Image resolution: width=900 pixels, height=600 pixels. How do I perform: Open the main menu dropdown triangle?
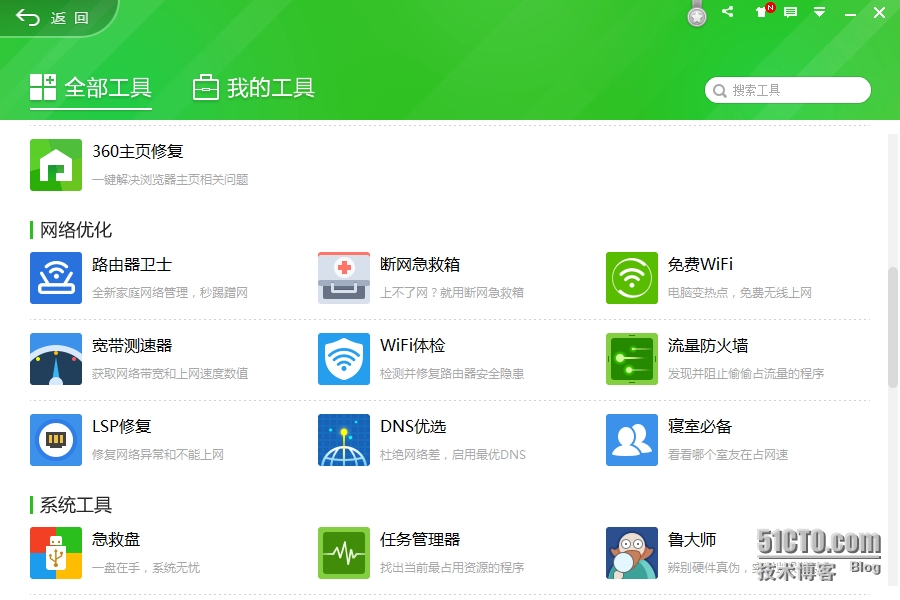click(x=820, y=12)
